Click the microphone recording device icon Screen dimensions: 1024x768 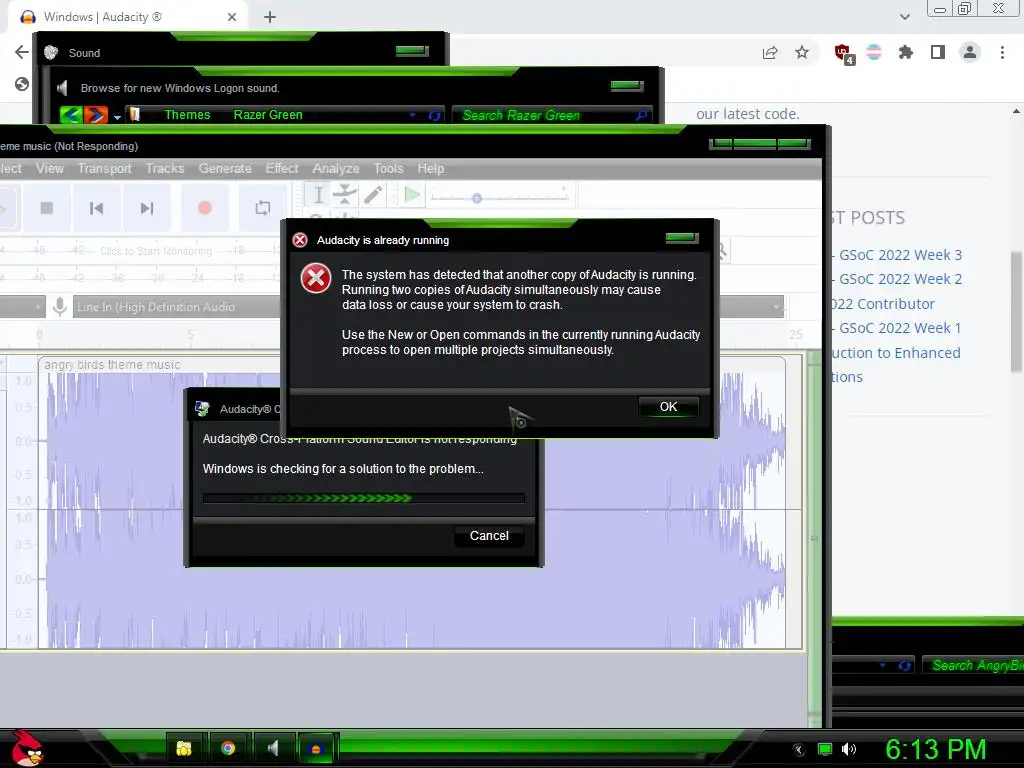tap(59, 306)
